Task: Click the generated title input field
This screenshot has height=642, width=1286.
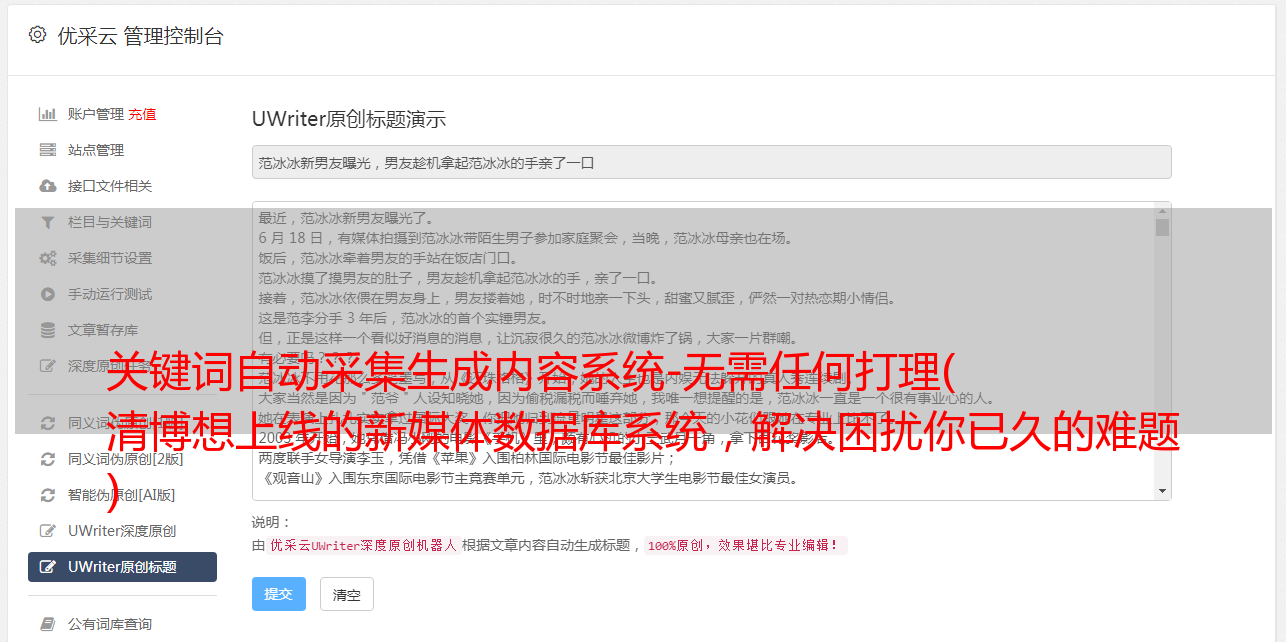Action: (x=711, y=162)
